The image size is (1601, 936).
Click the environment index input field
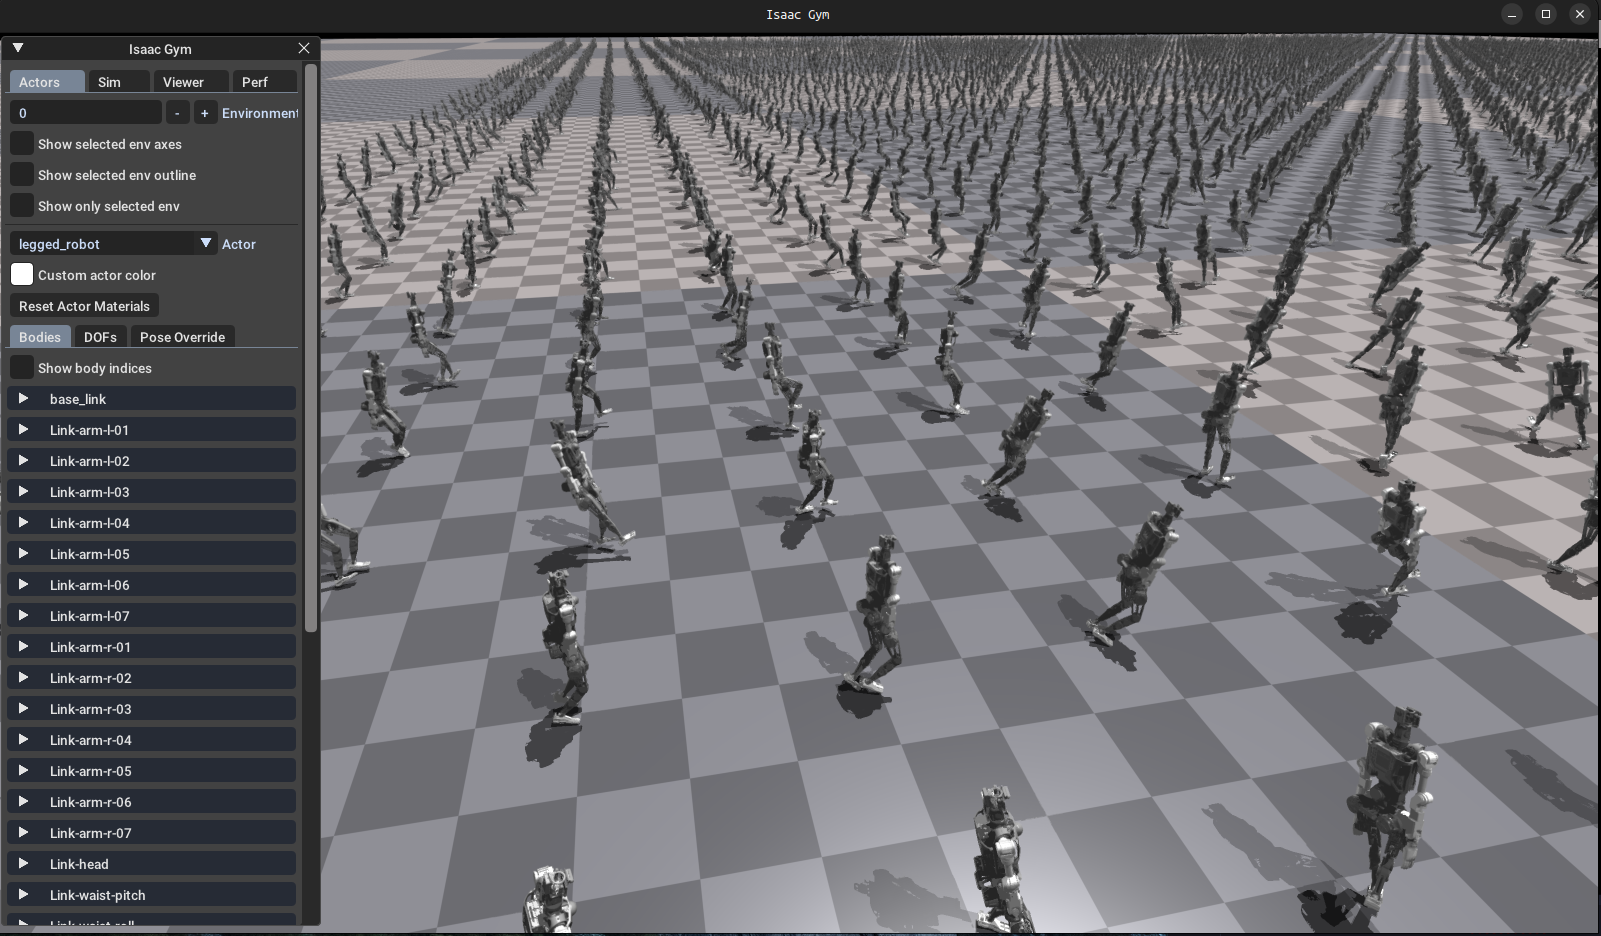point(86,113)
